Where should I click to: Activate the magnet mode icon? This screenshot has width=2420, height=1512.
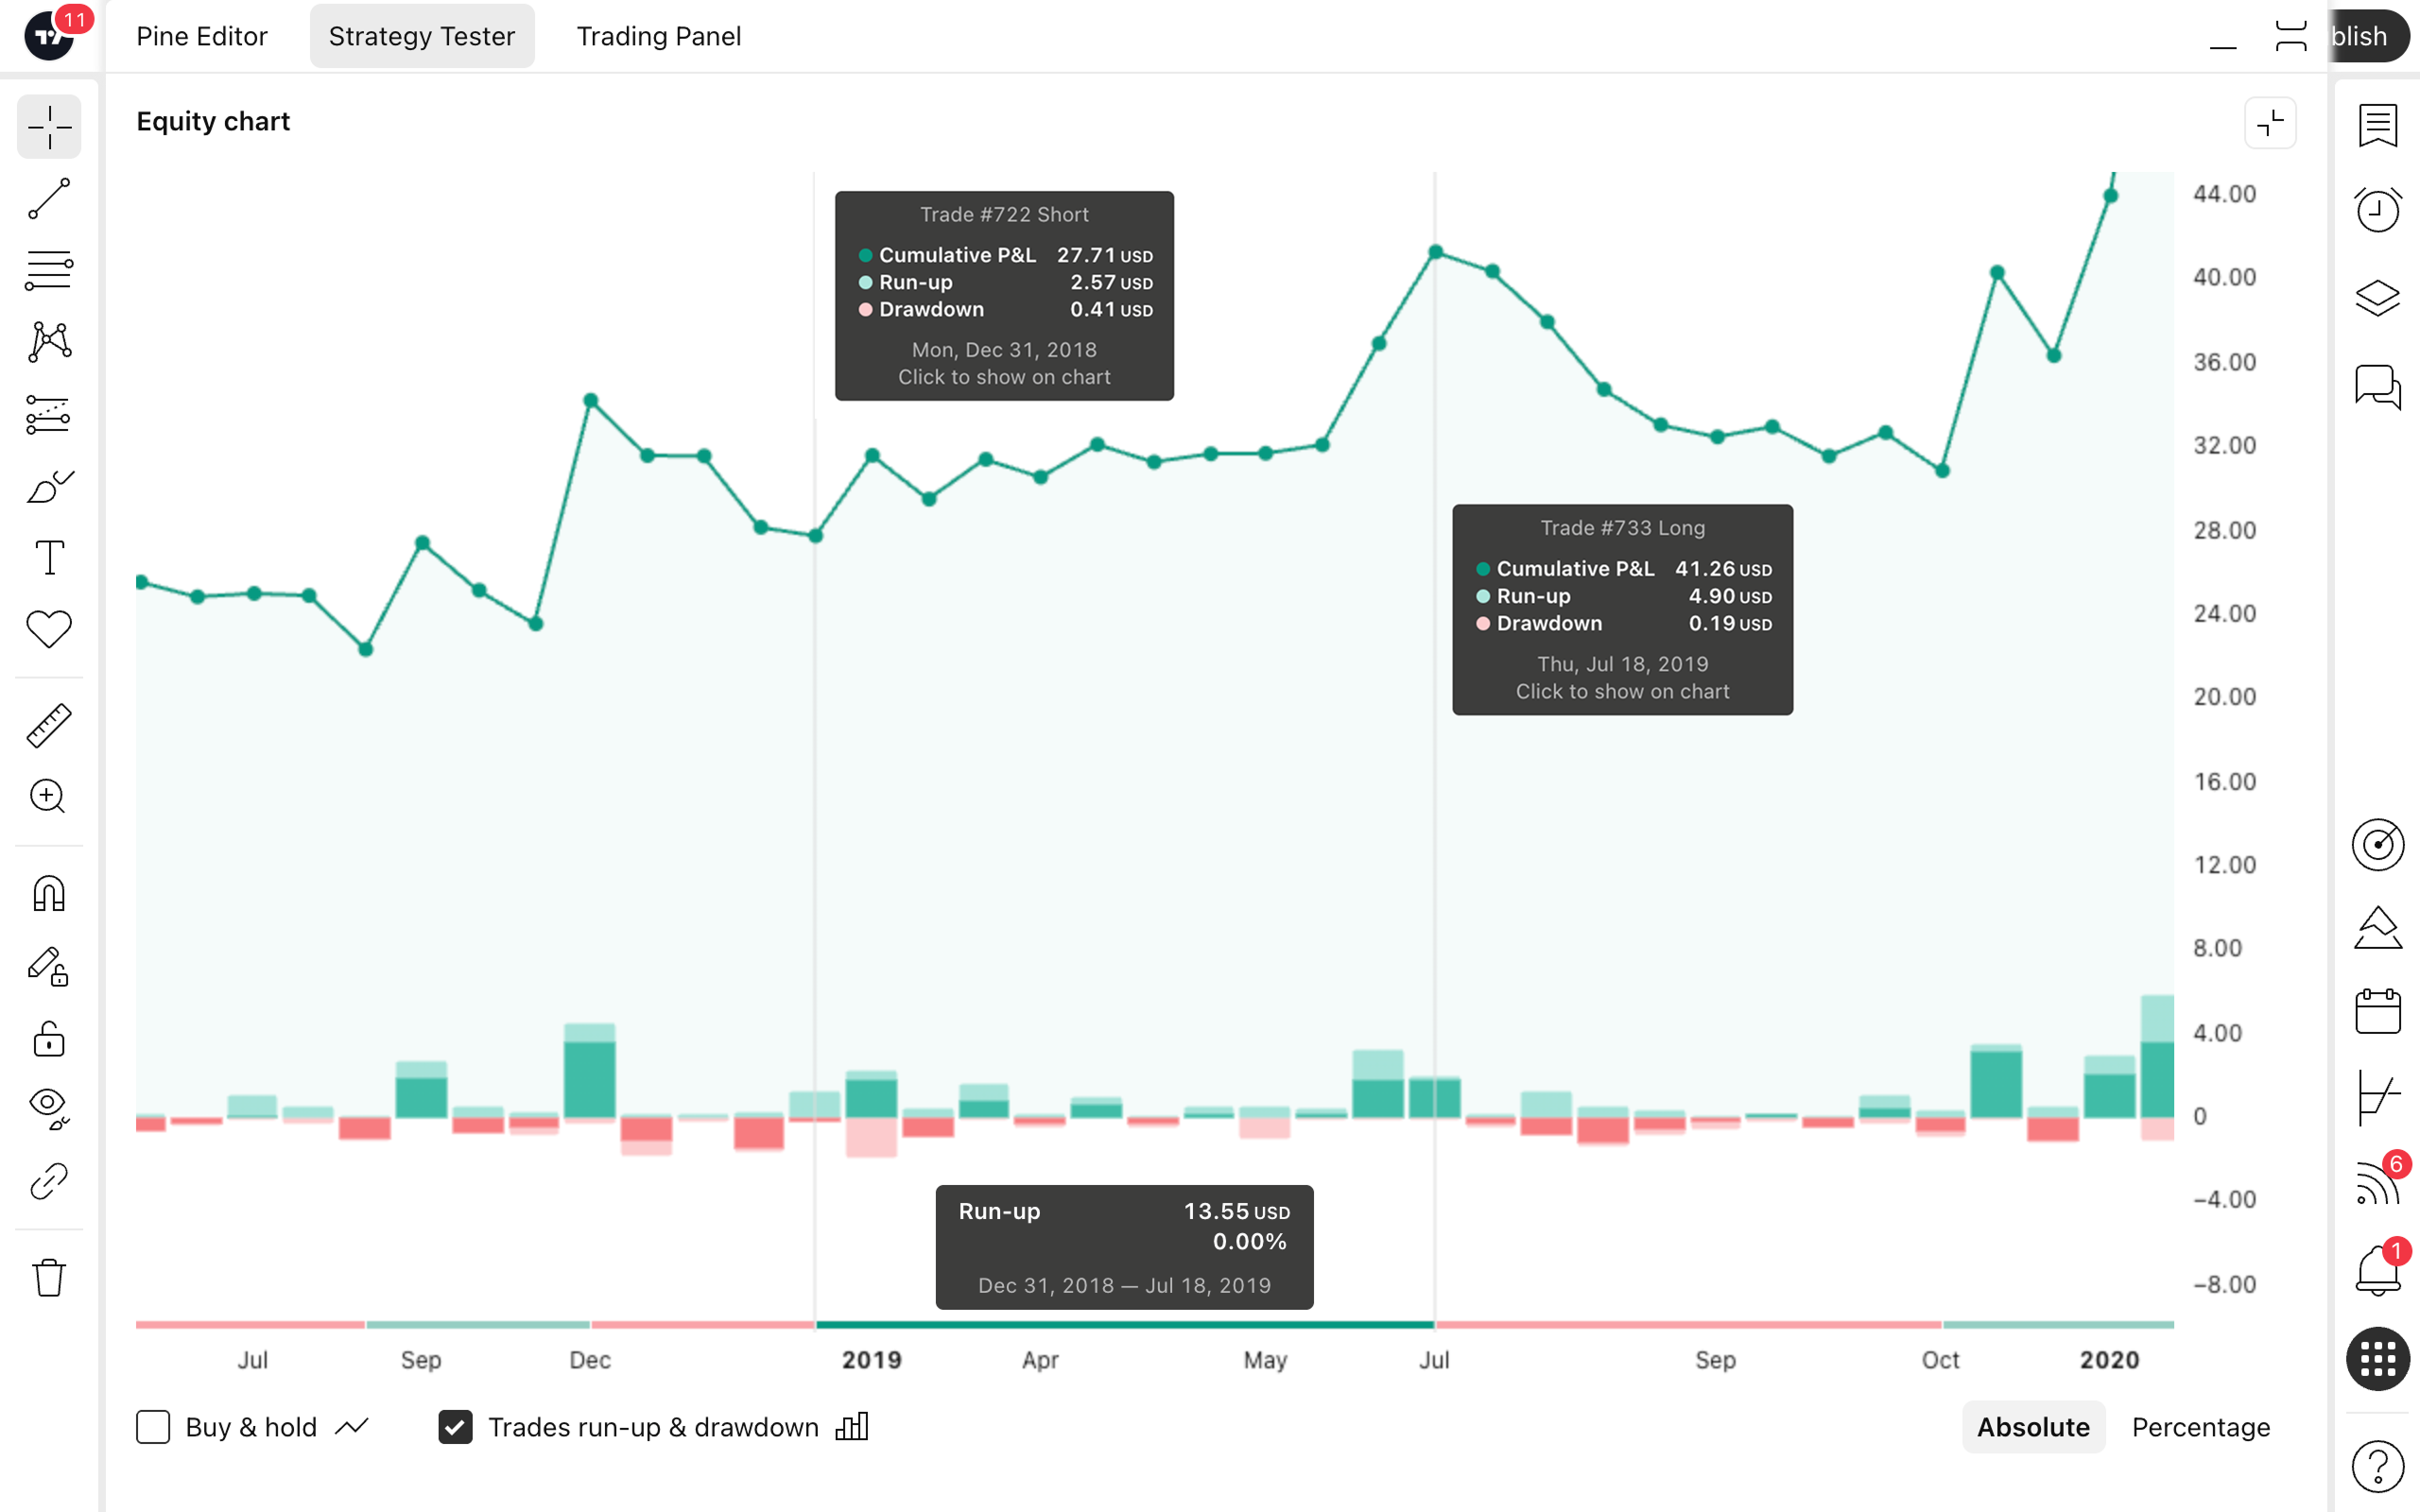click(x=48, y=893)
